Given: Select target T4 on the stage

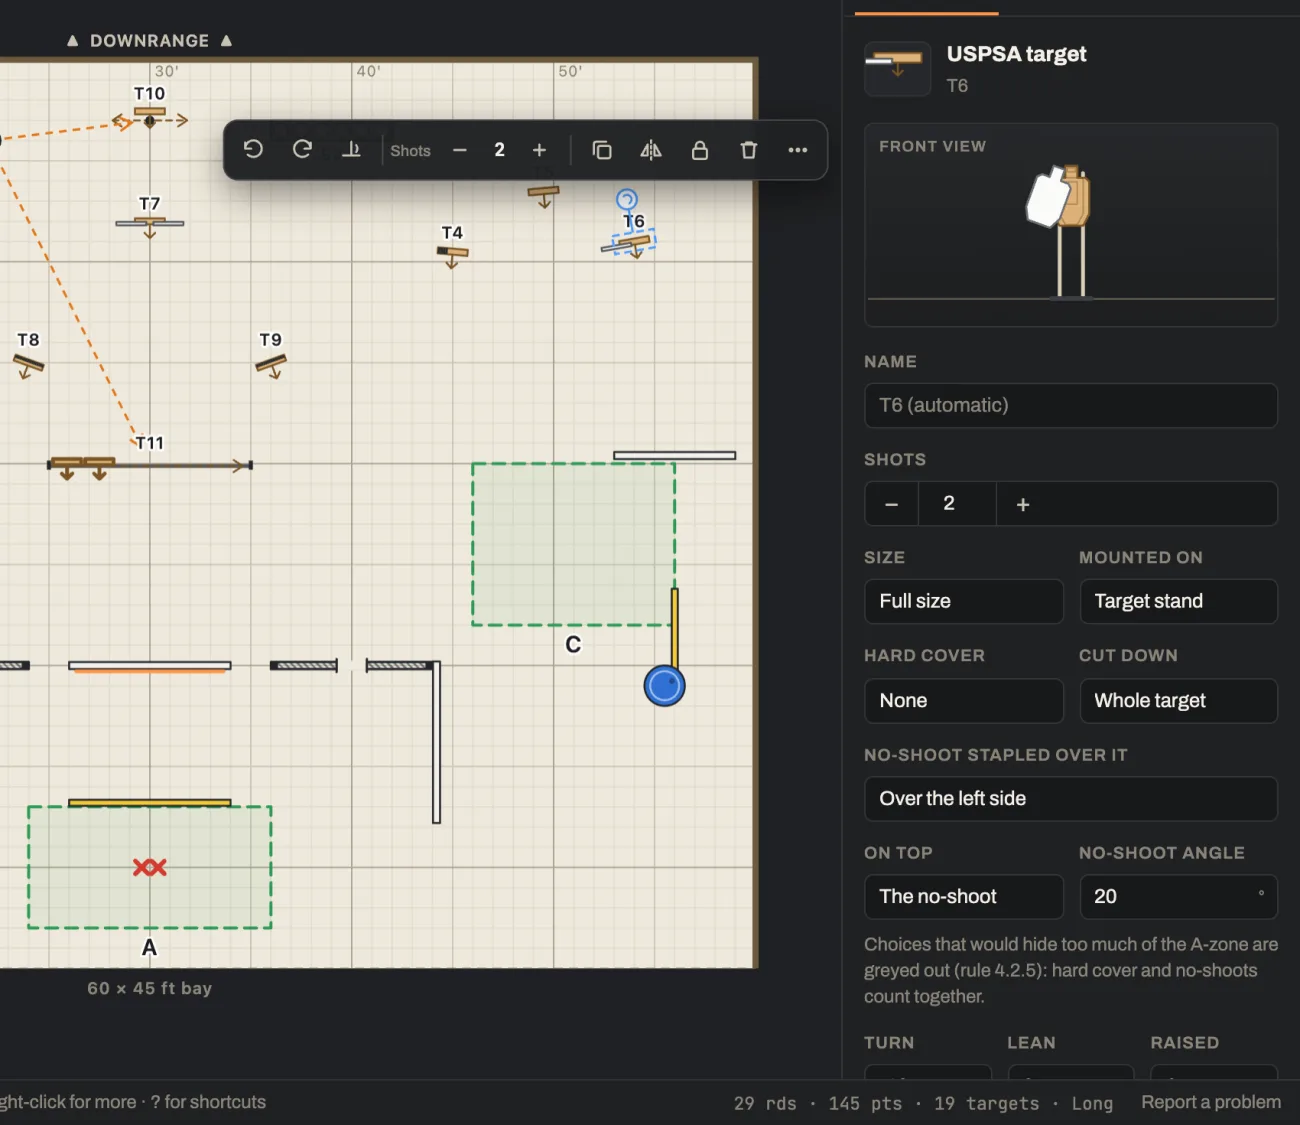Looking at the screenshot, I should (x=453, y=255).
